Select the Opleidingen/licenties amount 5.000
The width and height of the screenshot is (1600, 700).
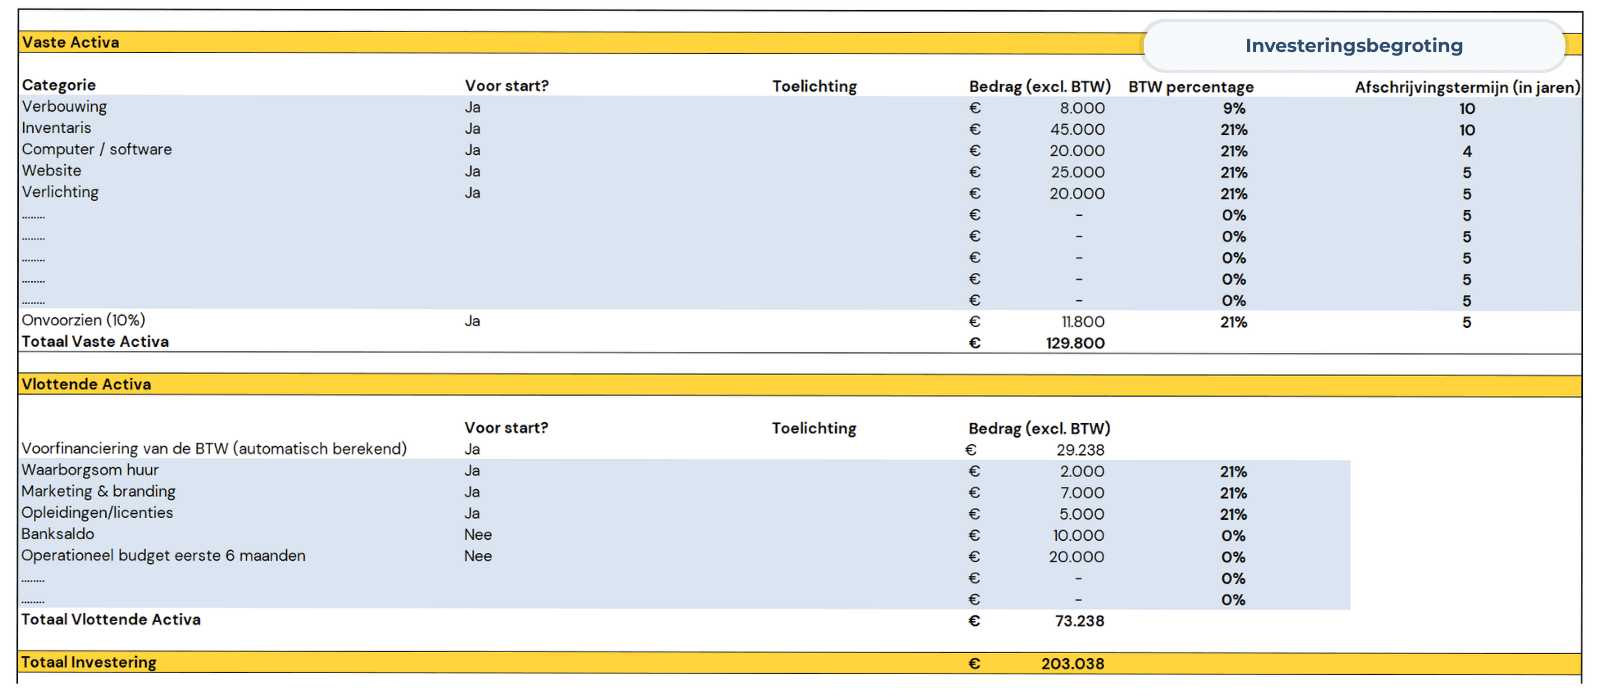pyautogui.click(x=1082, y=515)
